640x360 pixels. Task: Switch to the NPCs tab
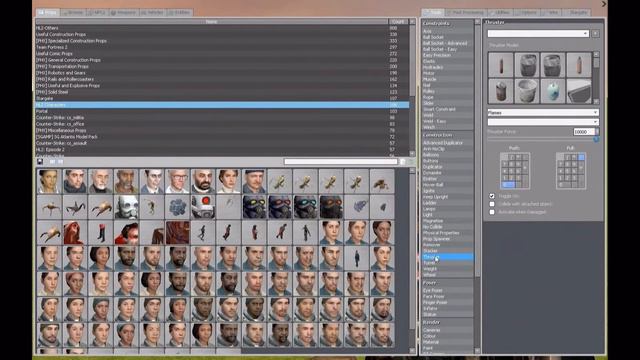97,13
